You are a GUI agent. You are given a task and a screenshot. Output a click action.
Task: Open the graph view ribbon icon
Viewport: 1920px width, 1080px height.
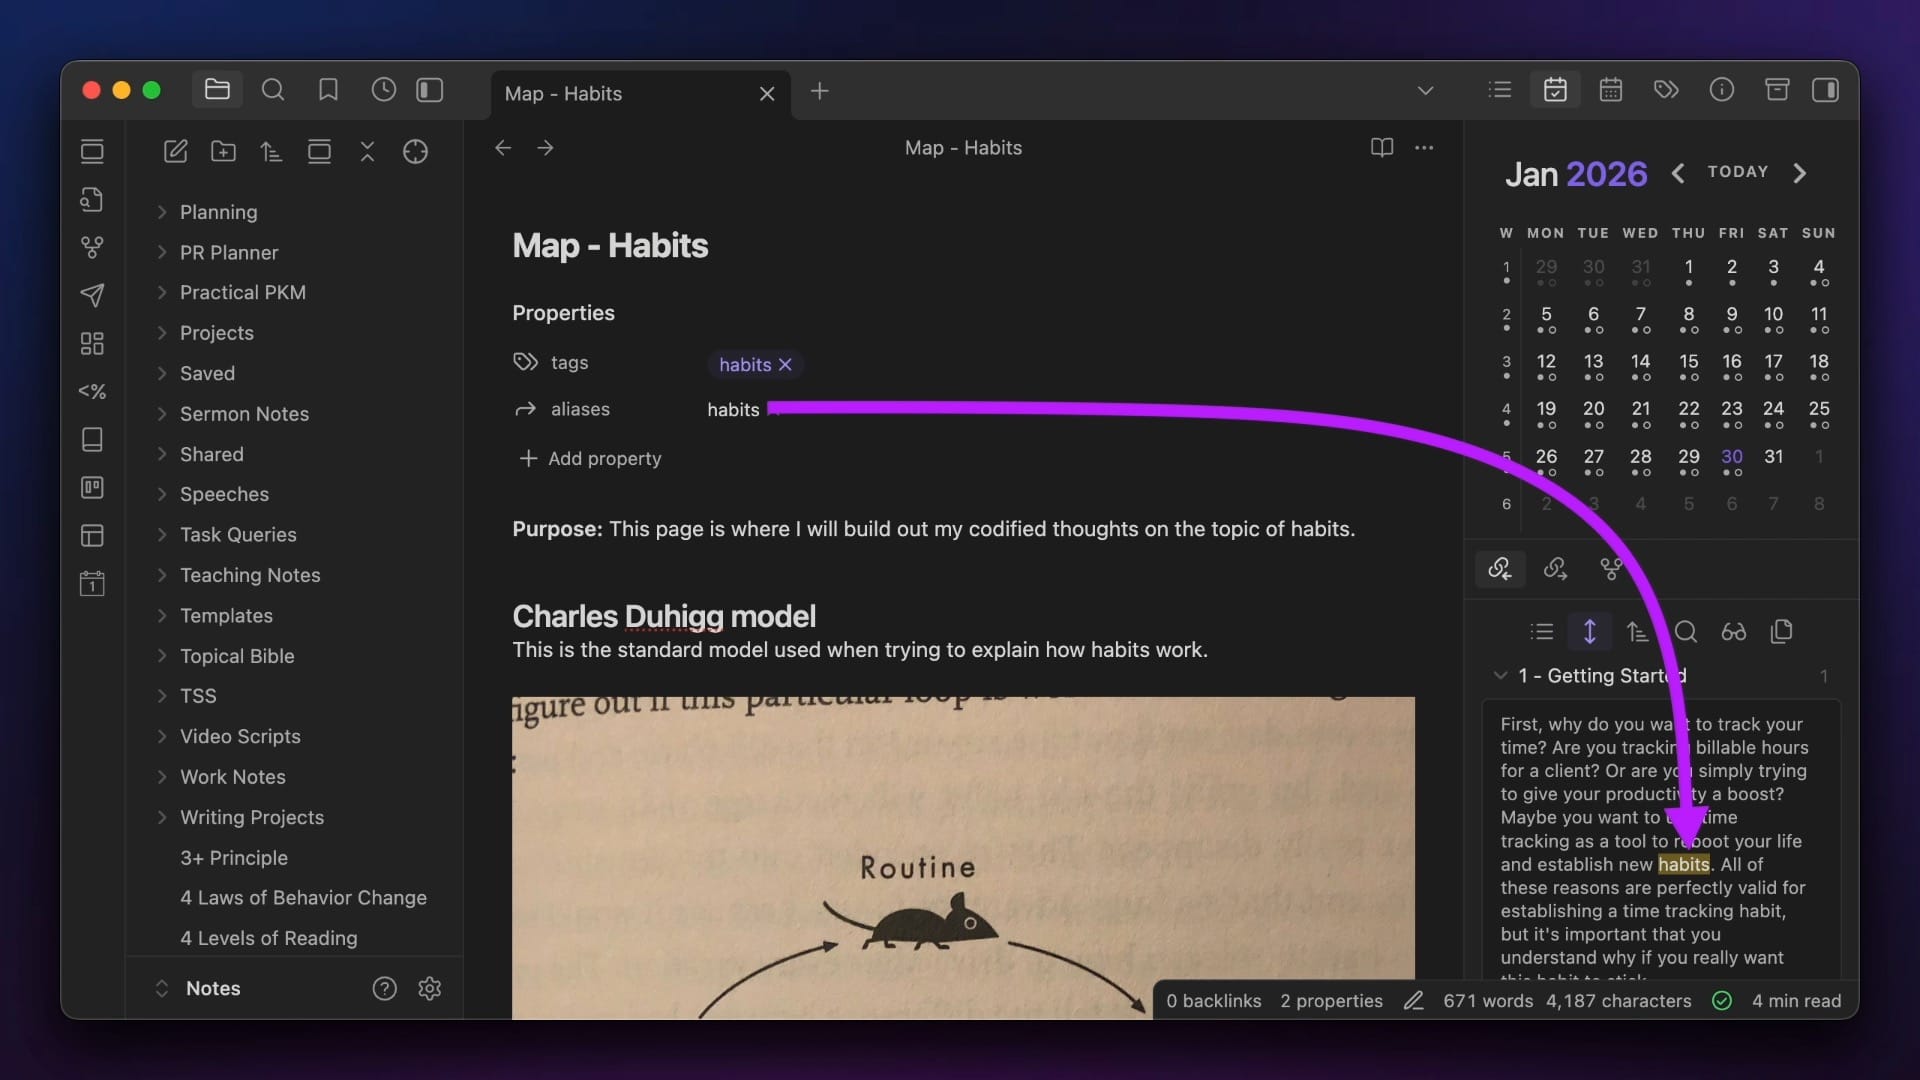click(x=92, y=247)
